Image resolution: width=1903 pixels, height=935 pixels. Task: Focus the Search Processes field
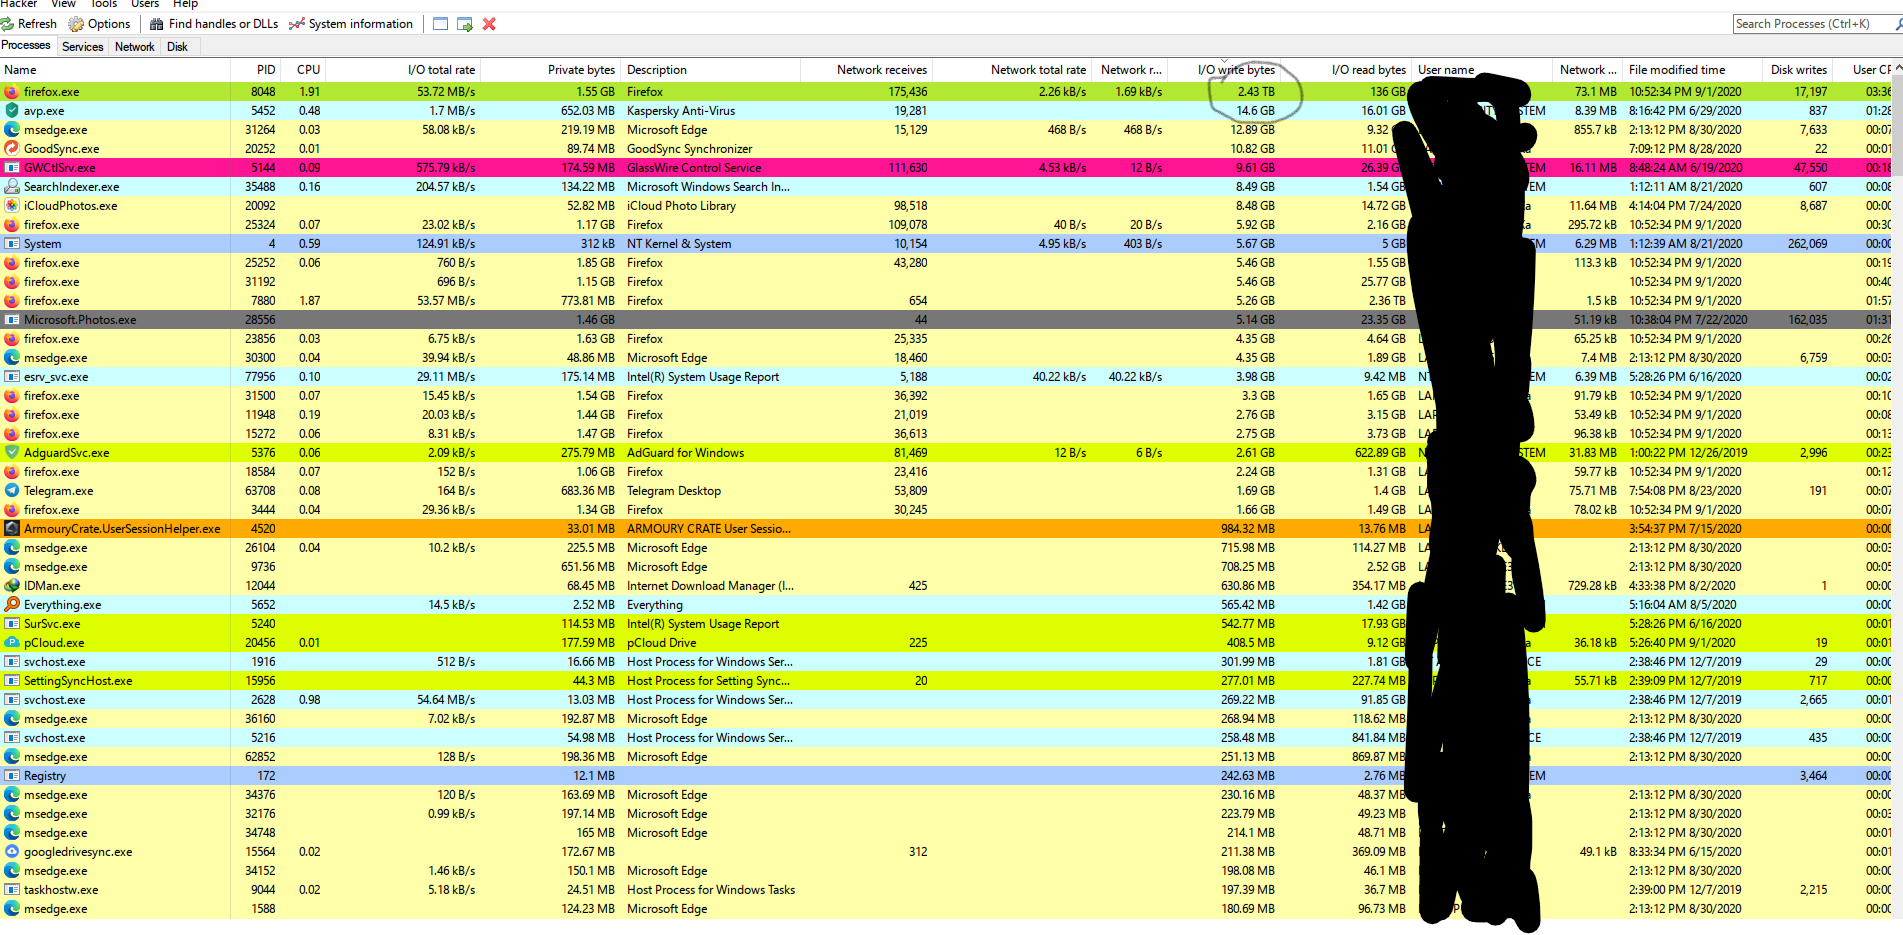pyautogui.click(x=1817, y=24)
